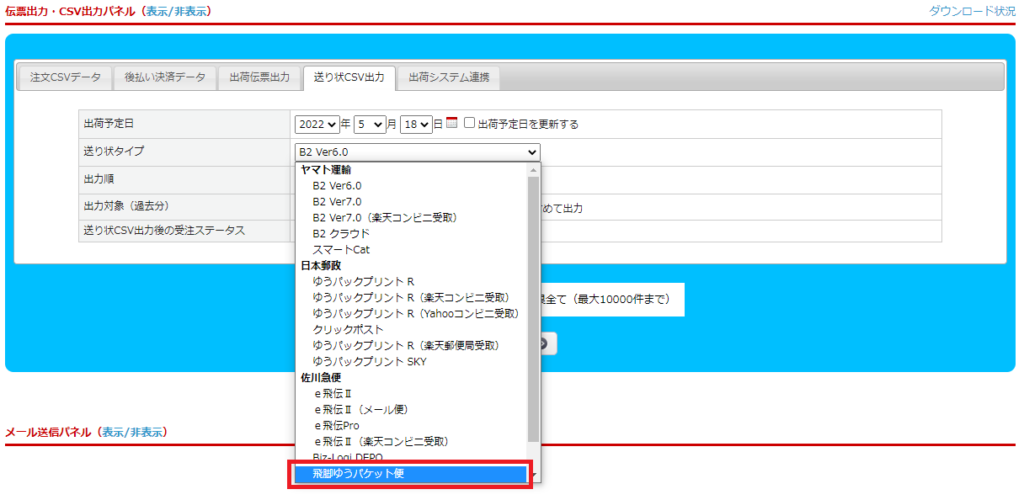Click the 送り状タイプ row label

click(x=114, y=151)
